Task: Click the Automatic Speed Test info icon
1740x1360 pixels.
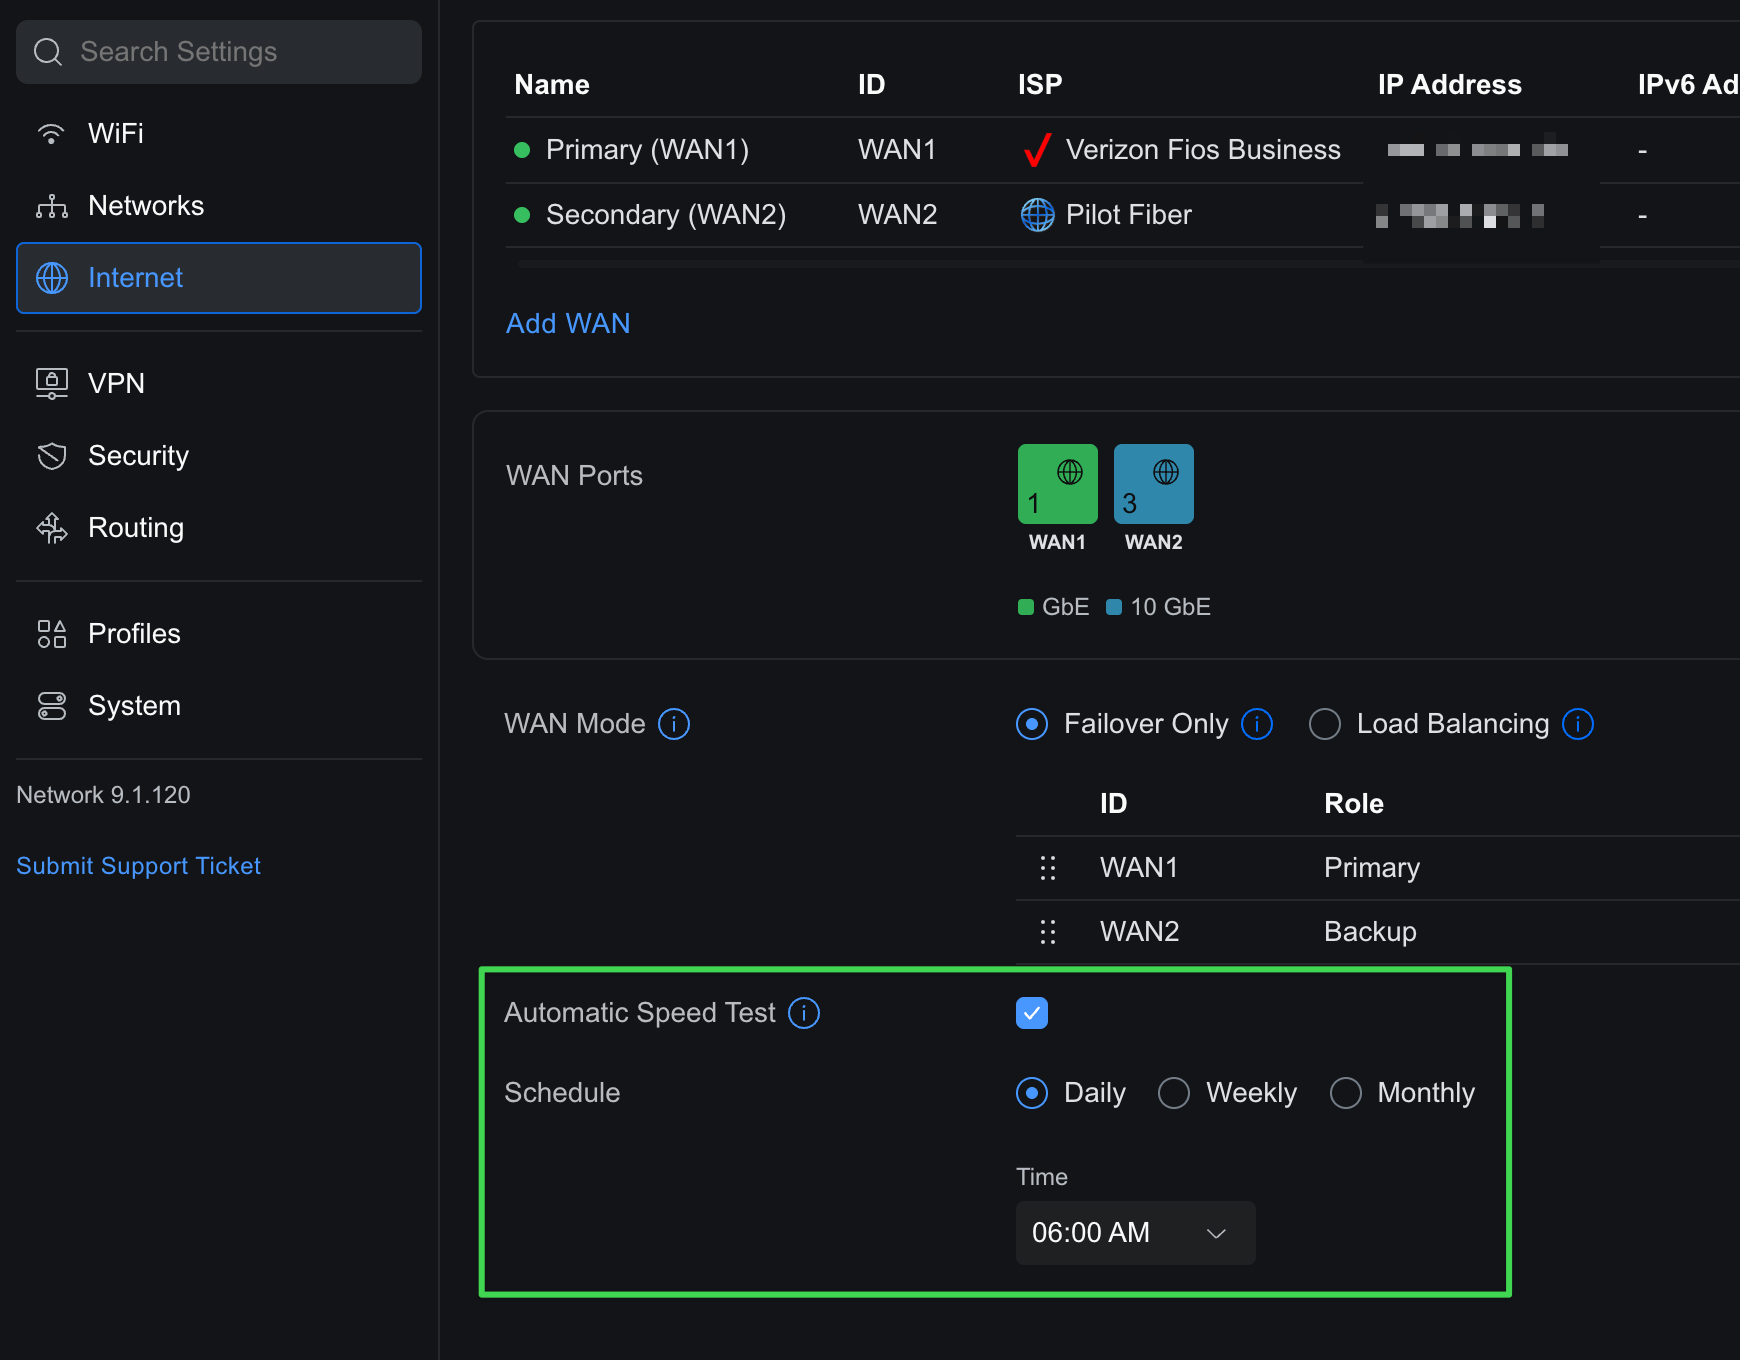Action: [804, 1013]
